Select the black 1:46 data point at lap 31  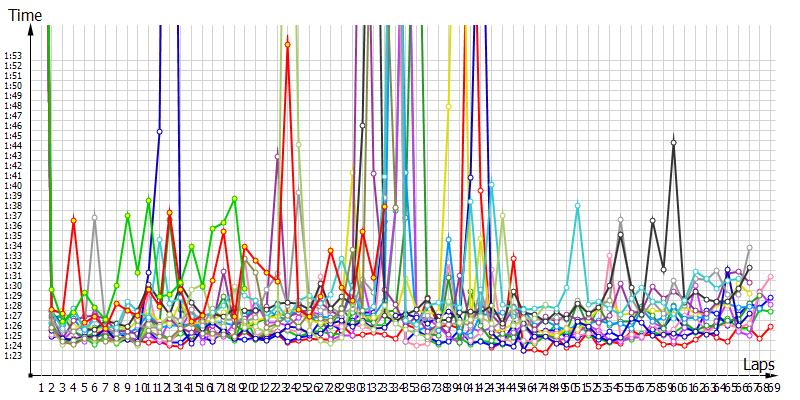(x=363, y=126)
